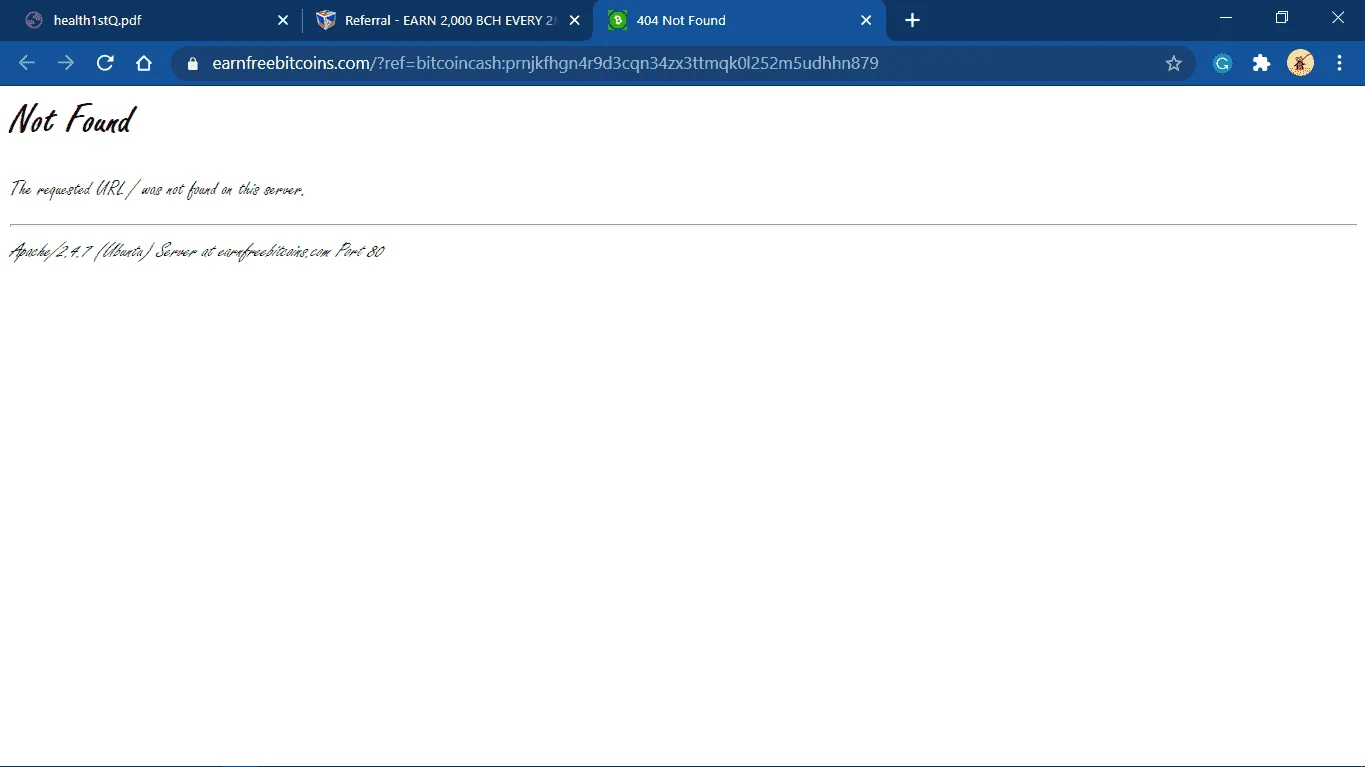The width and height of the screenshot is (1365, 767).
Task: Open the browser home page
Action: [144, 63]
